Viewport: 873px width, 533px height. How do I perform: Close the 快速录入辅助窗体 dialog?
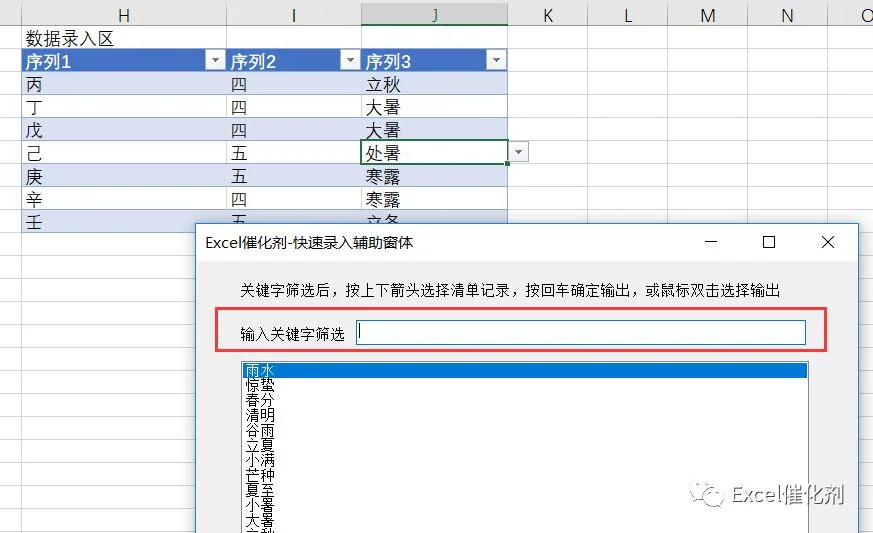point(828,242)
